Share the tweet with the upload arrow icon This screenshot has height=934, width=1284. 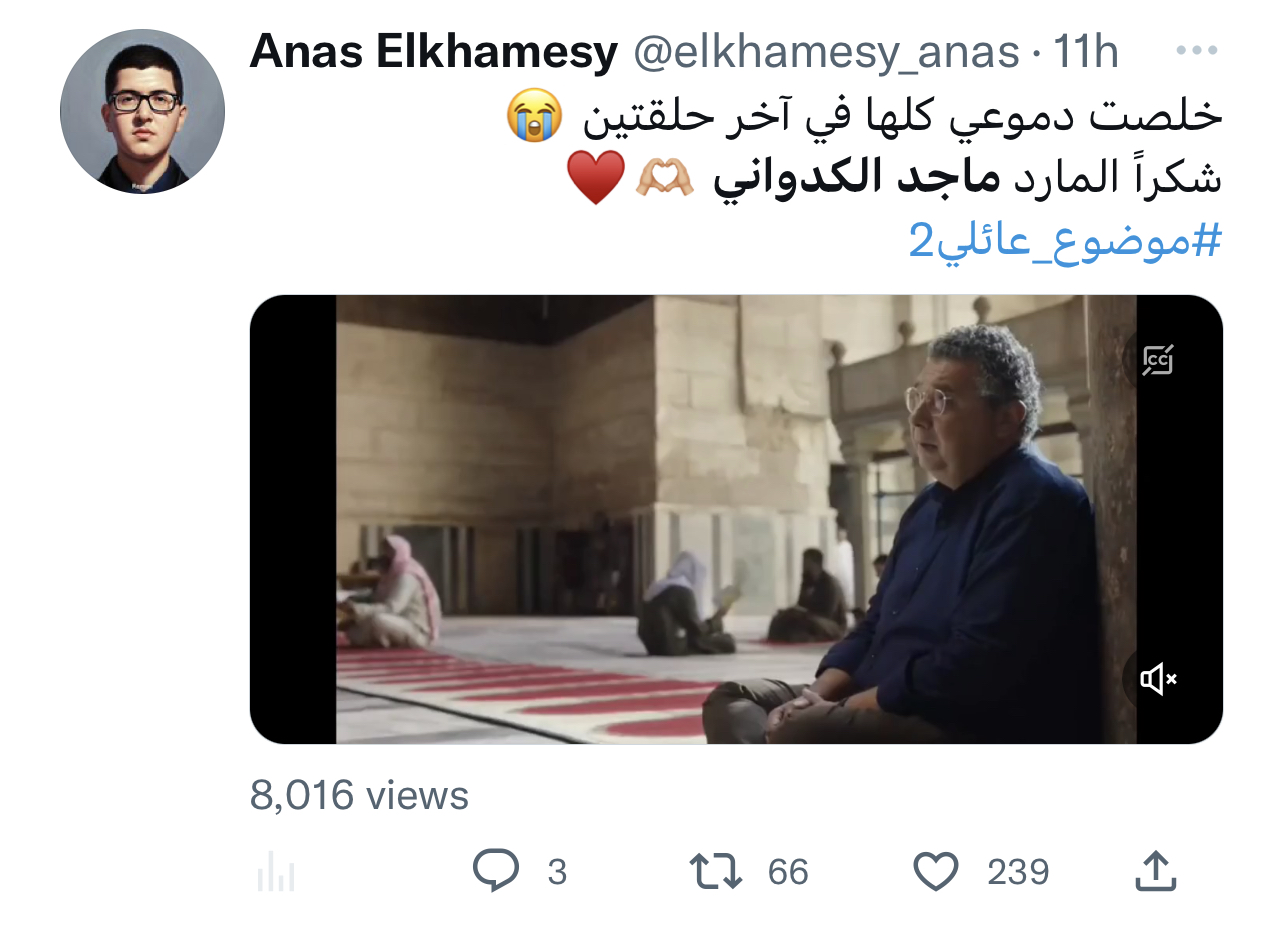click(1155, 871)
